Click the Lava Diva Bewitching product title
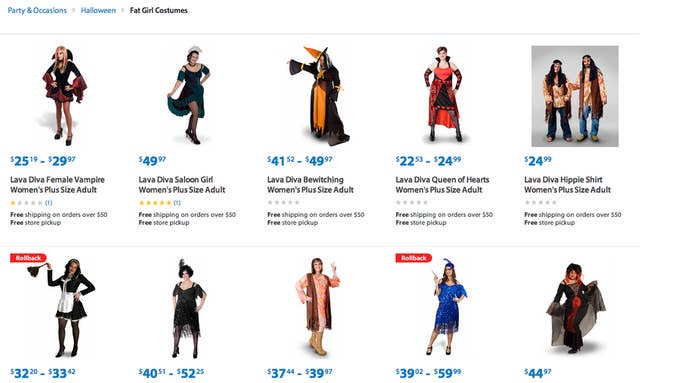The image size is (700, 383). [x=311, y=184]
